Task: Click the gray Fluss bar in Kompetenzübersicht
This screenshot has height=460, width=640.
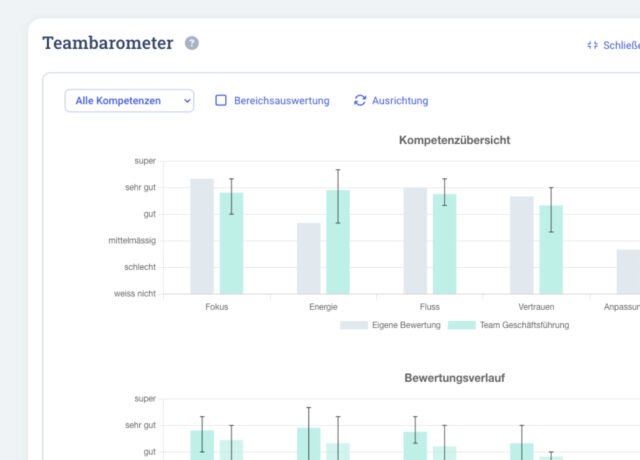Action: click(x=415, y=241)
